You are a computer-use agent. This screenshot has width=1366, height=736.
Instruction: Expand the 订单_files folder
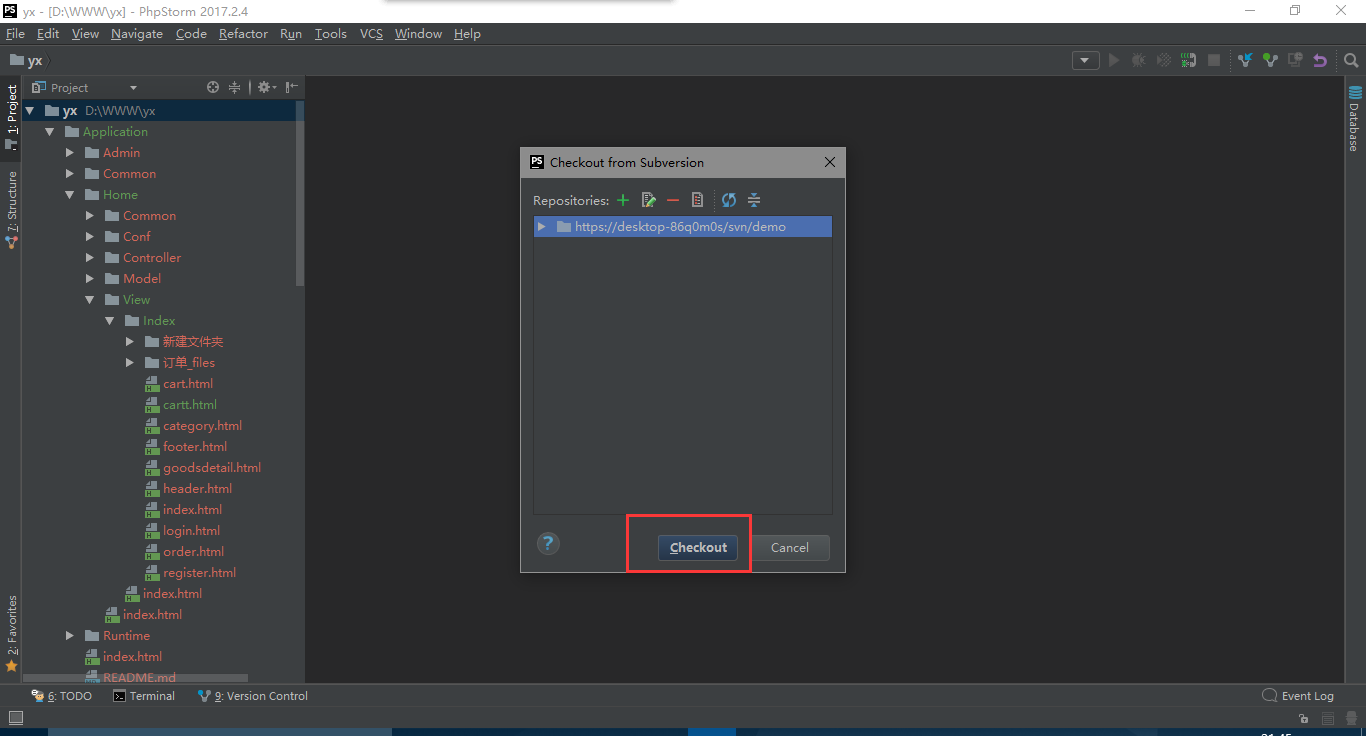click(130, 363)
